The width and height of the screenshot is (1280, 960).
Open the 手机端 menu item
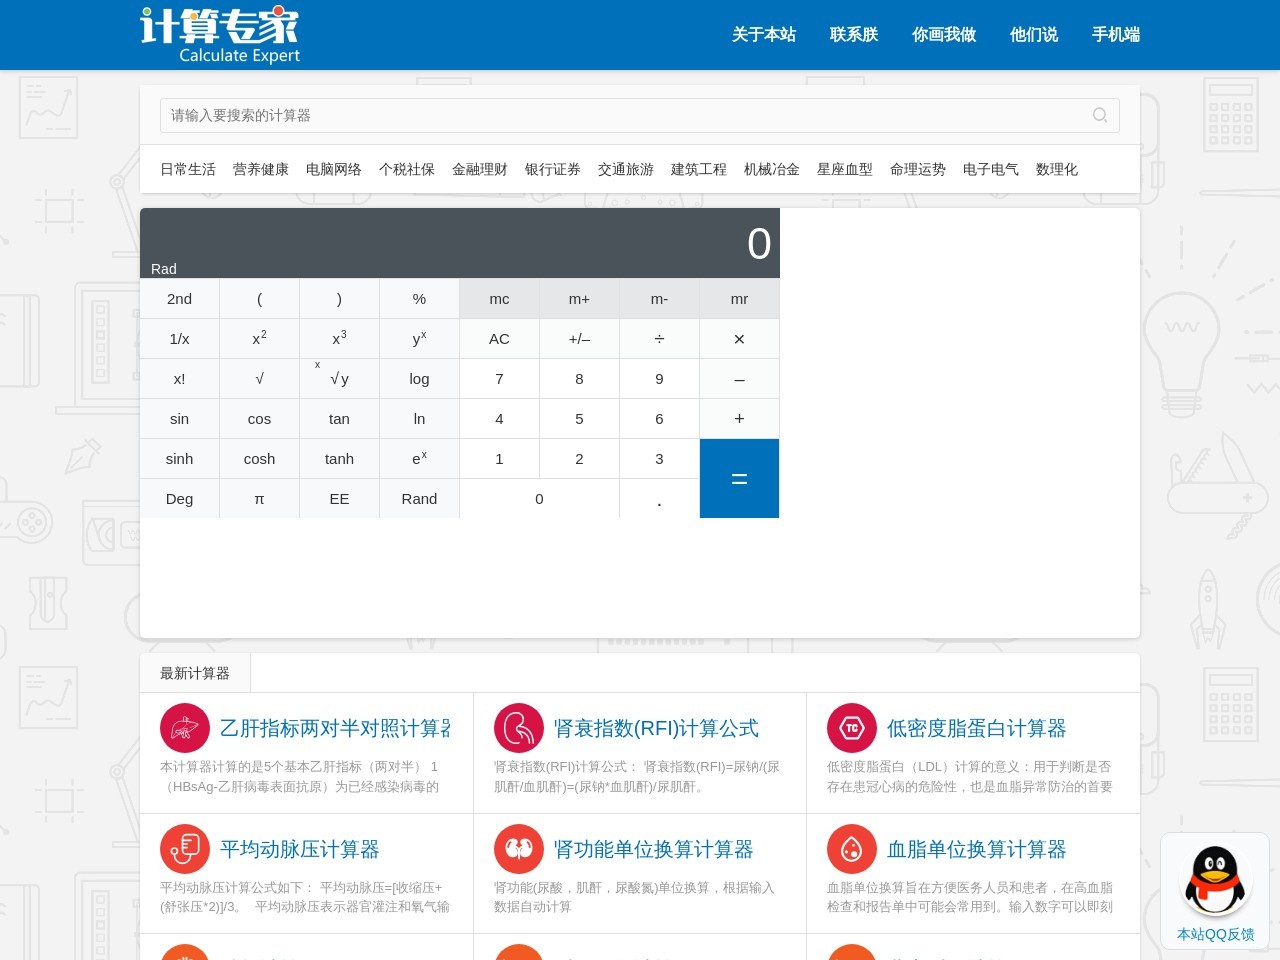1116,34
